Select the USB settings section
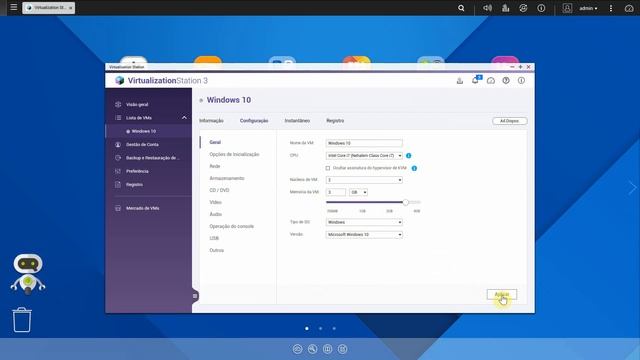Screen dimensions: 640x360 coord(214,238)
